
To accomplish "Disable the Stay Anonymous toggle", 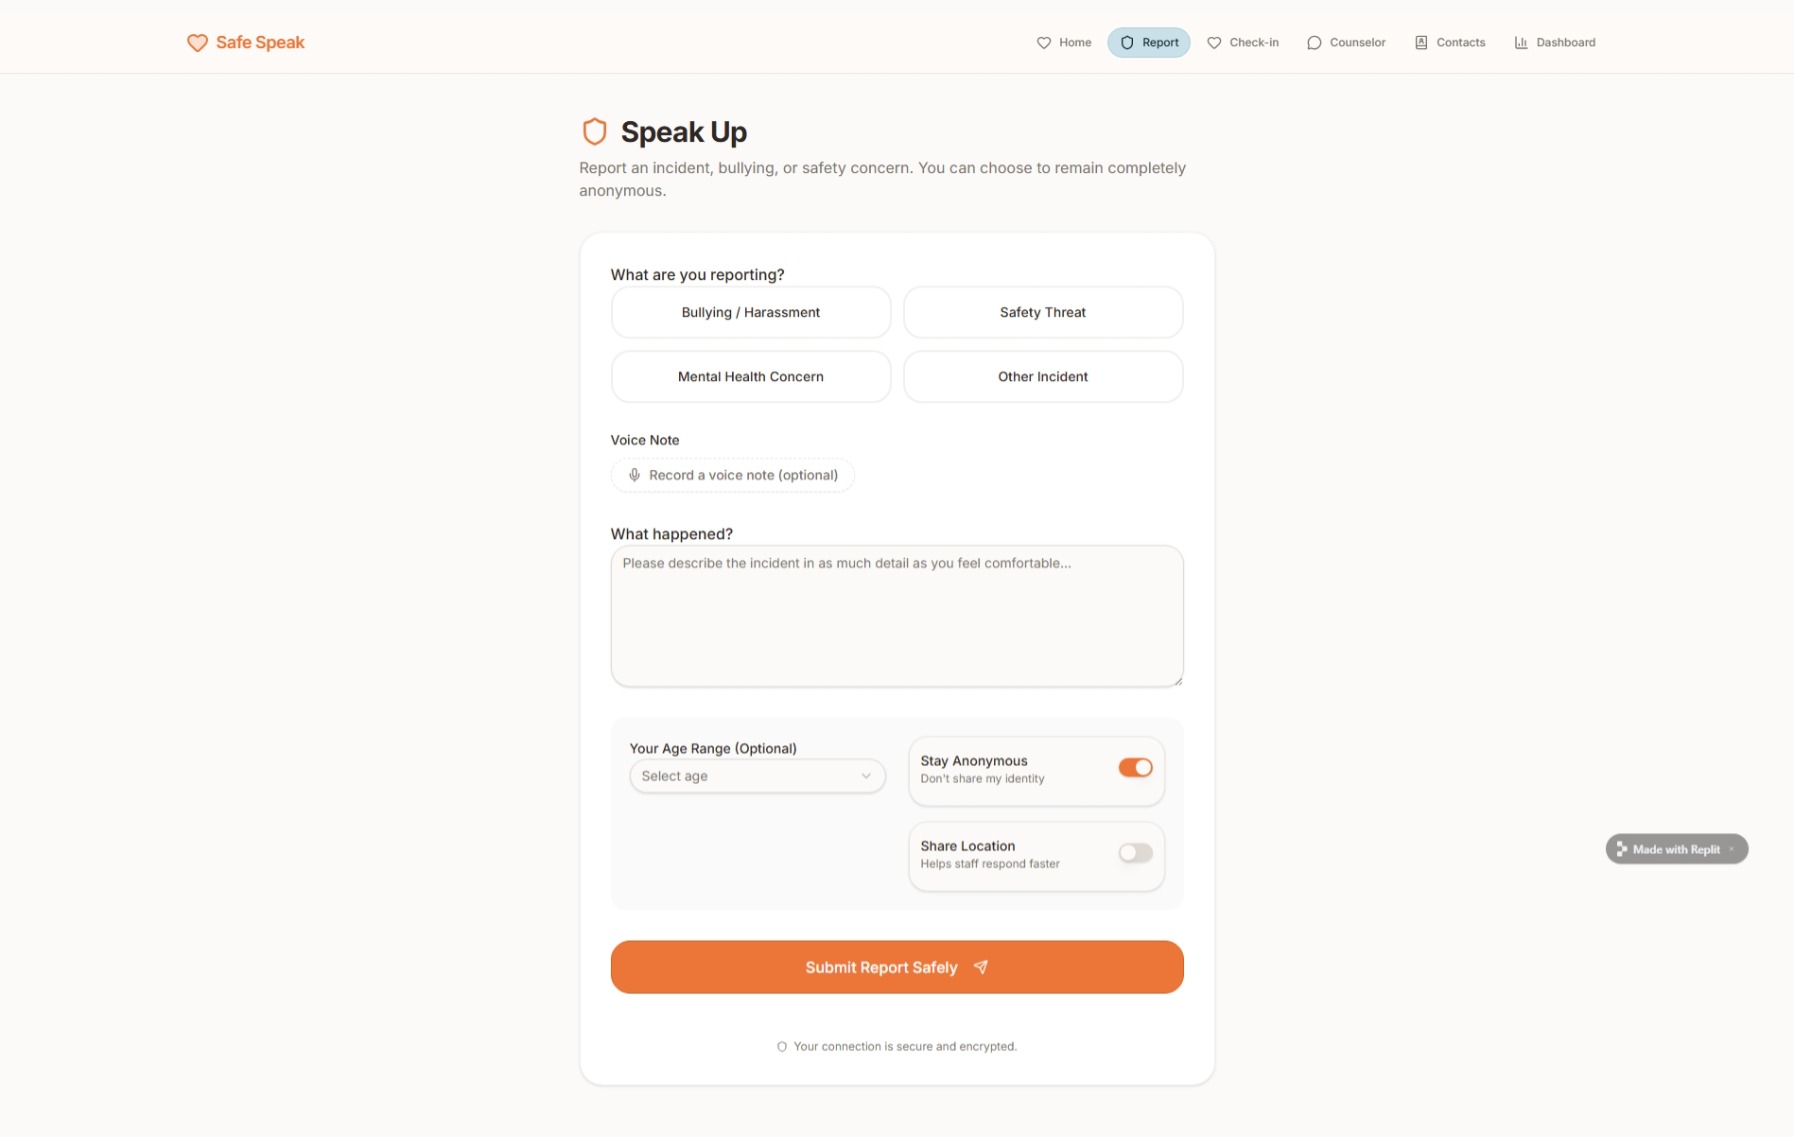I will [1135, 767].
